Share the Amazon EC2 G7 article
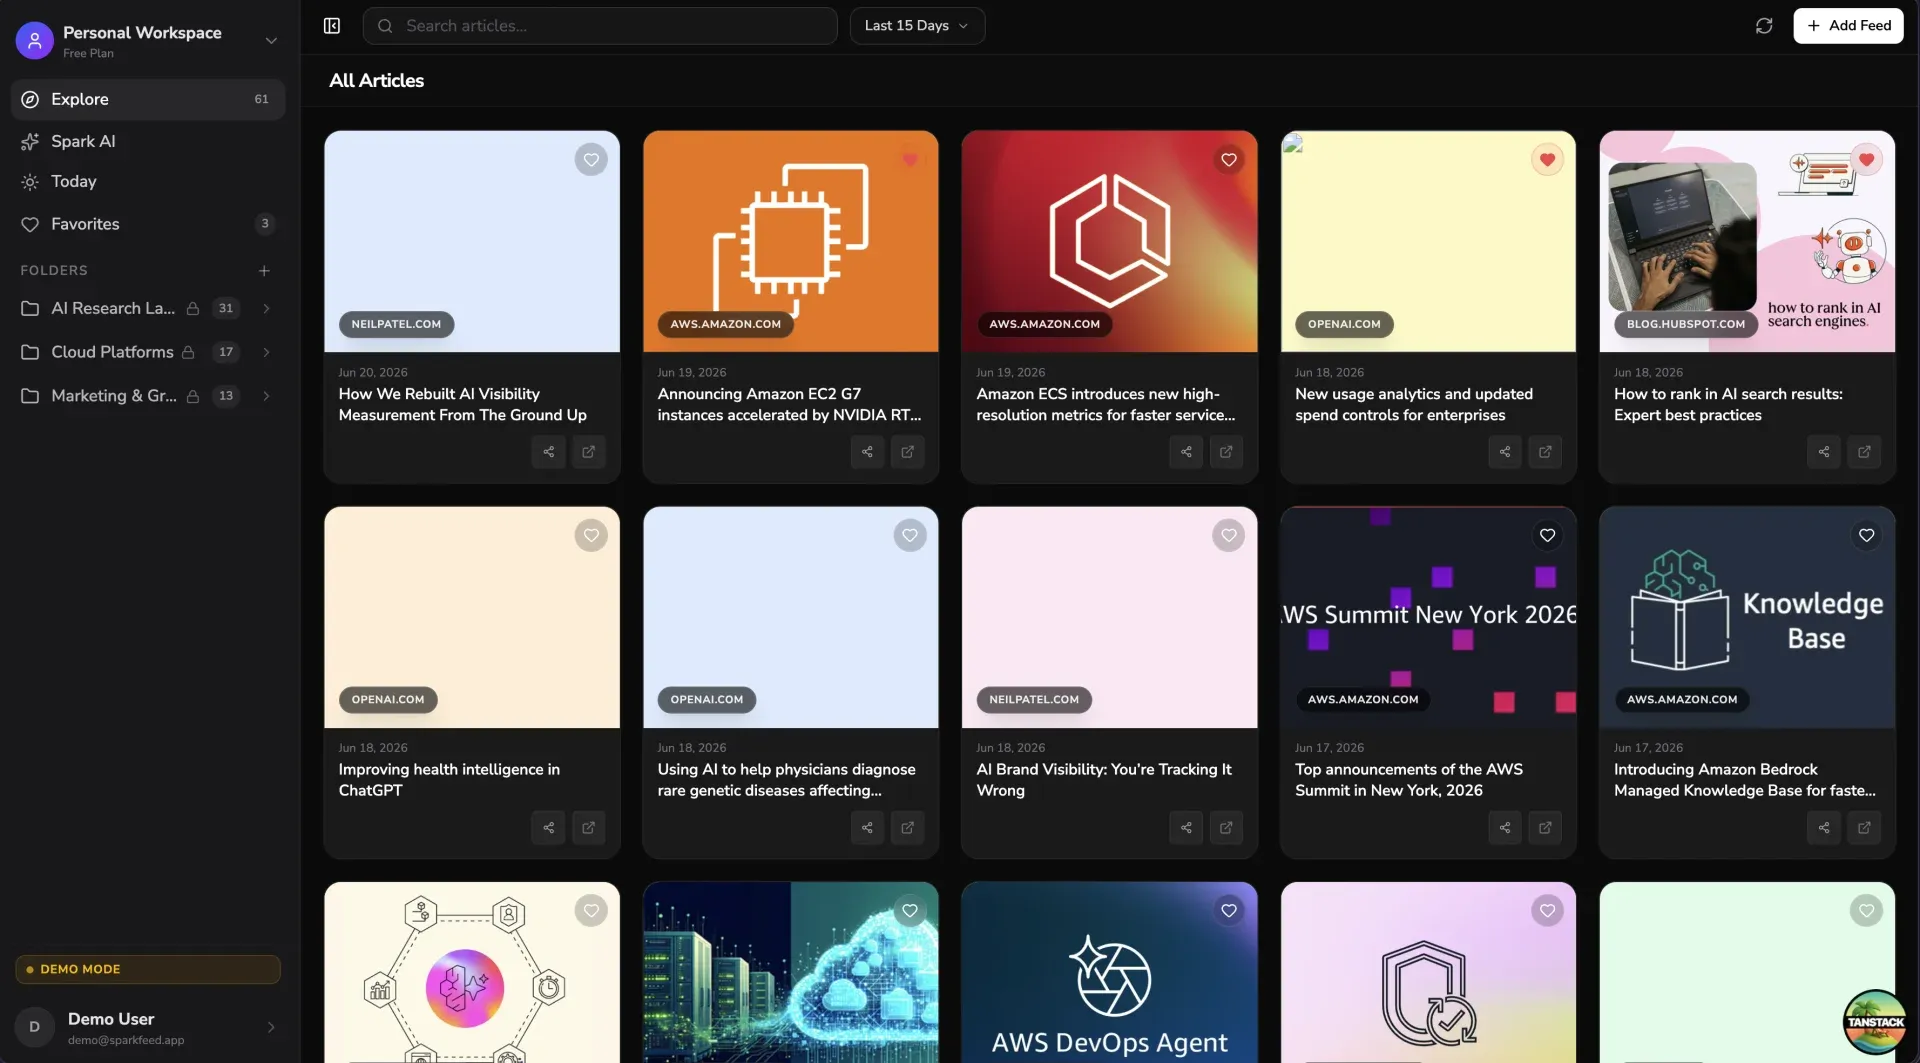Image resolution: width=1920 pixels, height=1063 pixels. click(867, 452)
